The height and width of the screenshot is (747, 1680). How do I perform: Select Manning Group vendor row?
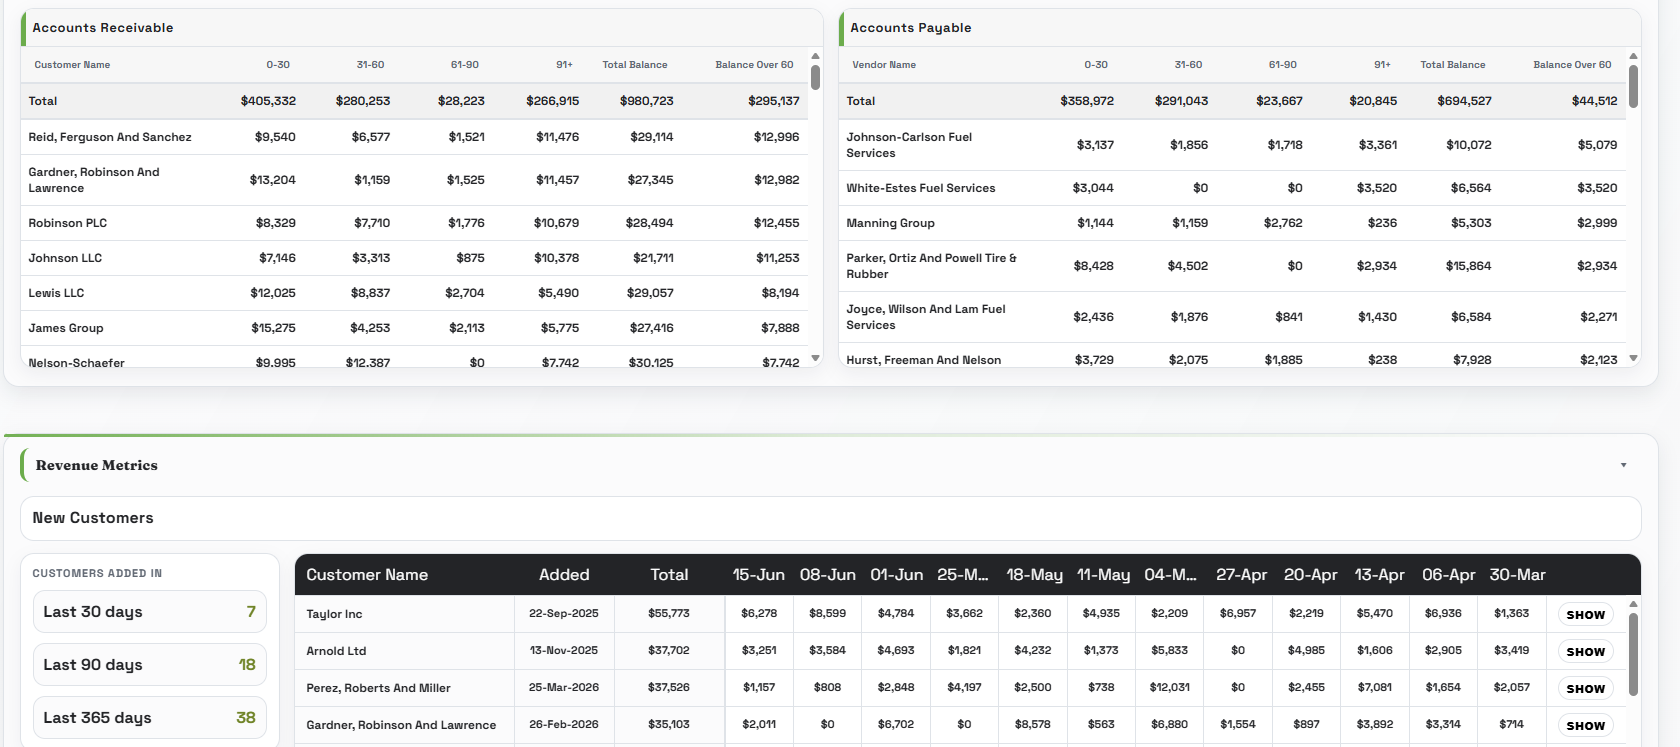1232,223
